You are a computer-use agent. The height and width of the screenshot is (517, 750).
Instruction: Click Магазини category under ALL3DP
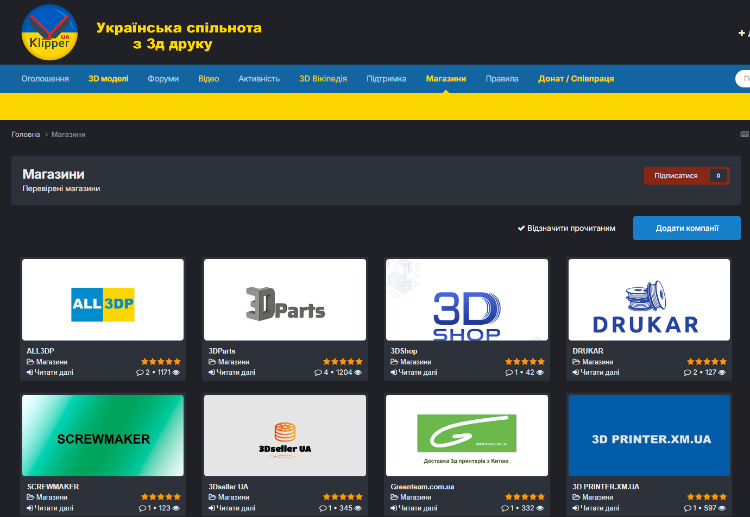pos(52,362)
